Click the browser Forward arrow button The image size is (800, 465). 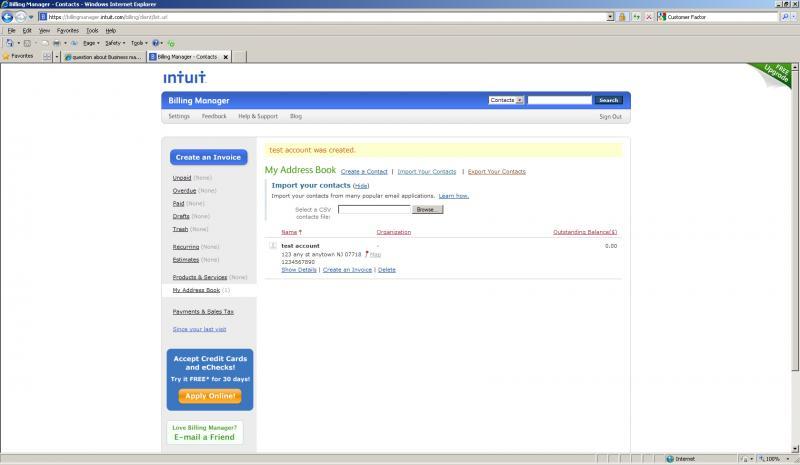20,17
